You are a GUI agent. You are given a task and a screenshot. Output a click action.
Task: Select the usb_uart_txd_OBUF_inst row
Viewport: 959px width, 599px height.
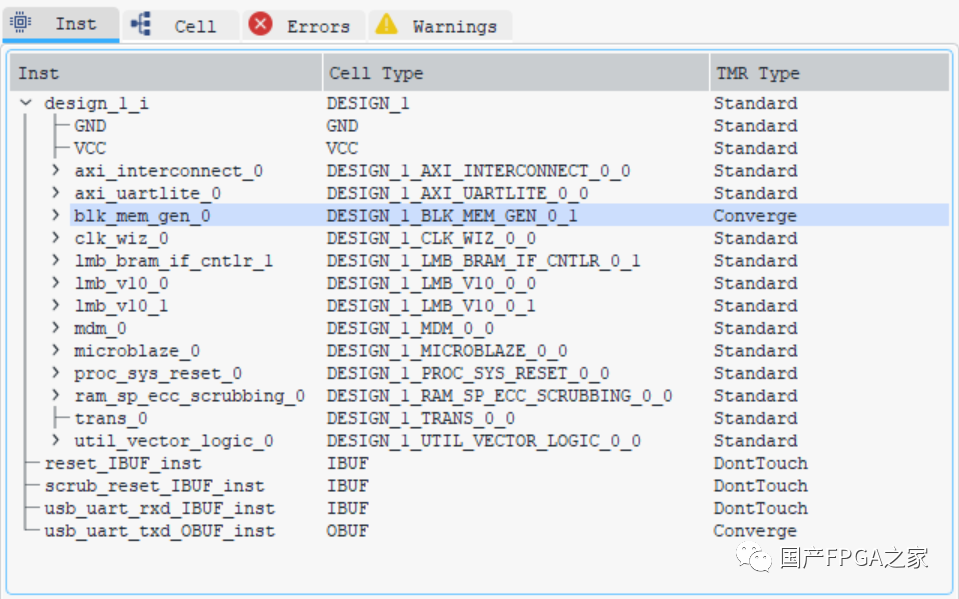coord(159,531)
